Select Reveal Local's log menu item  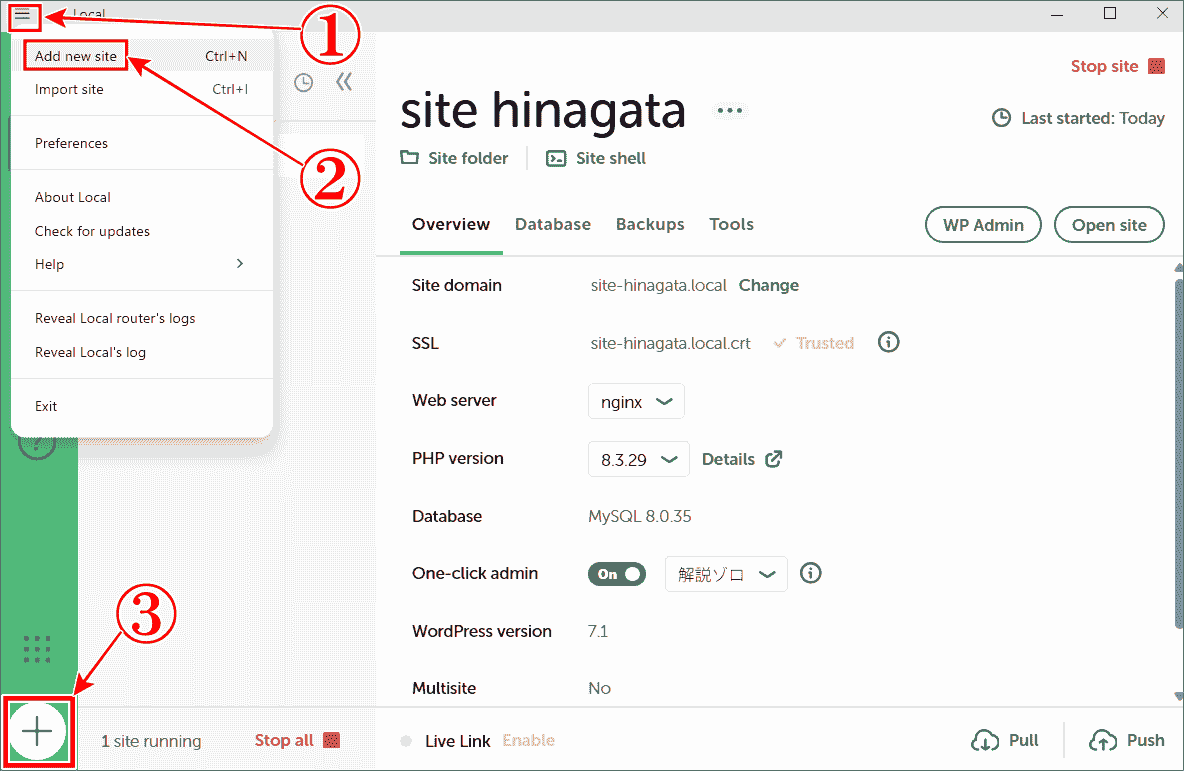(x=141, y=352)
